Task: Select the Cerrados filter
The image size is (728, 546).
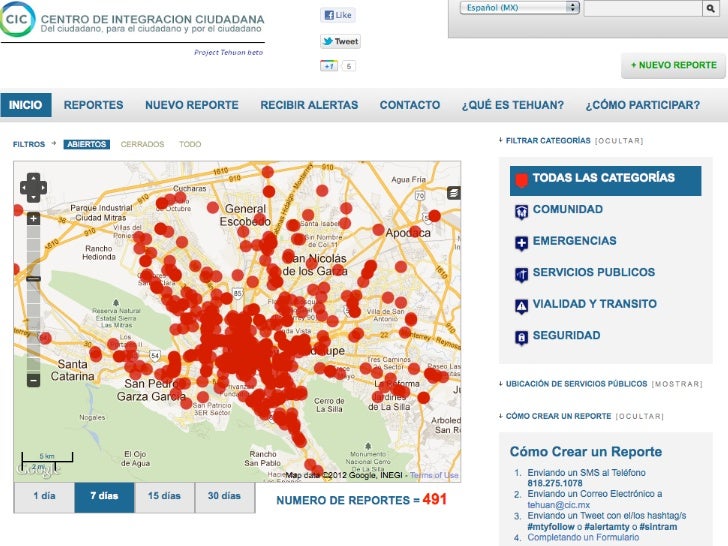Action: [142, 144]
